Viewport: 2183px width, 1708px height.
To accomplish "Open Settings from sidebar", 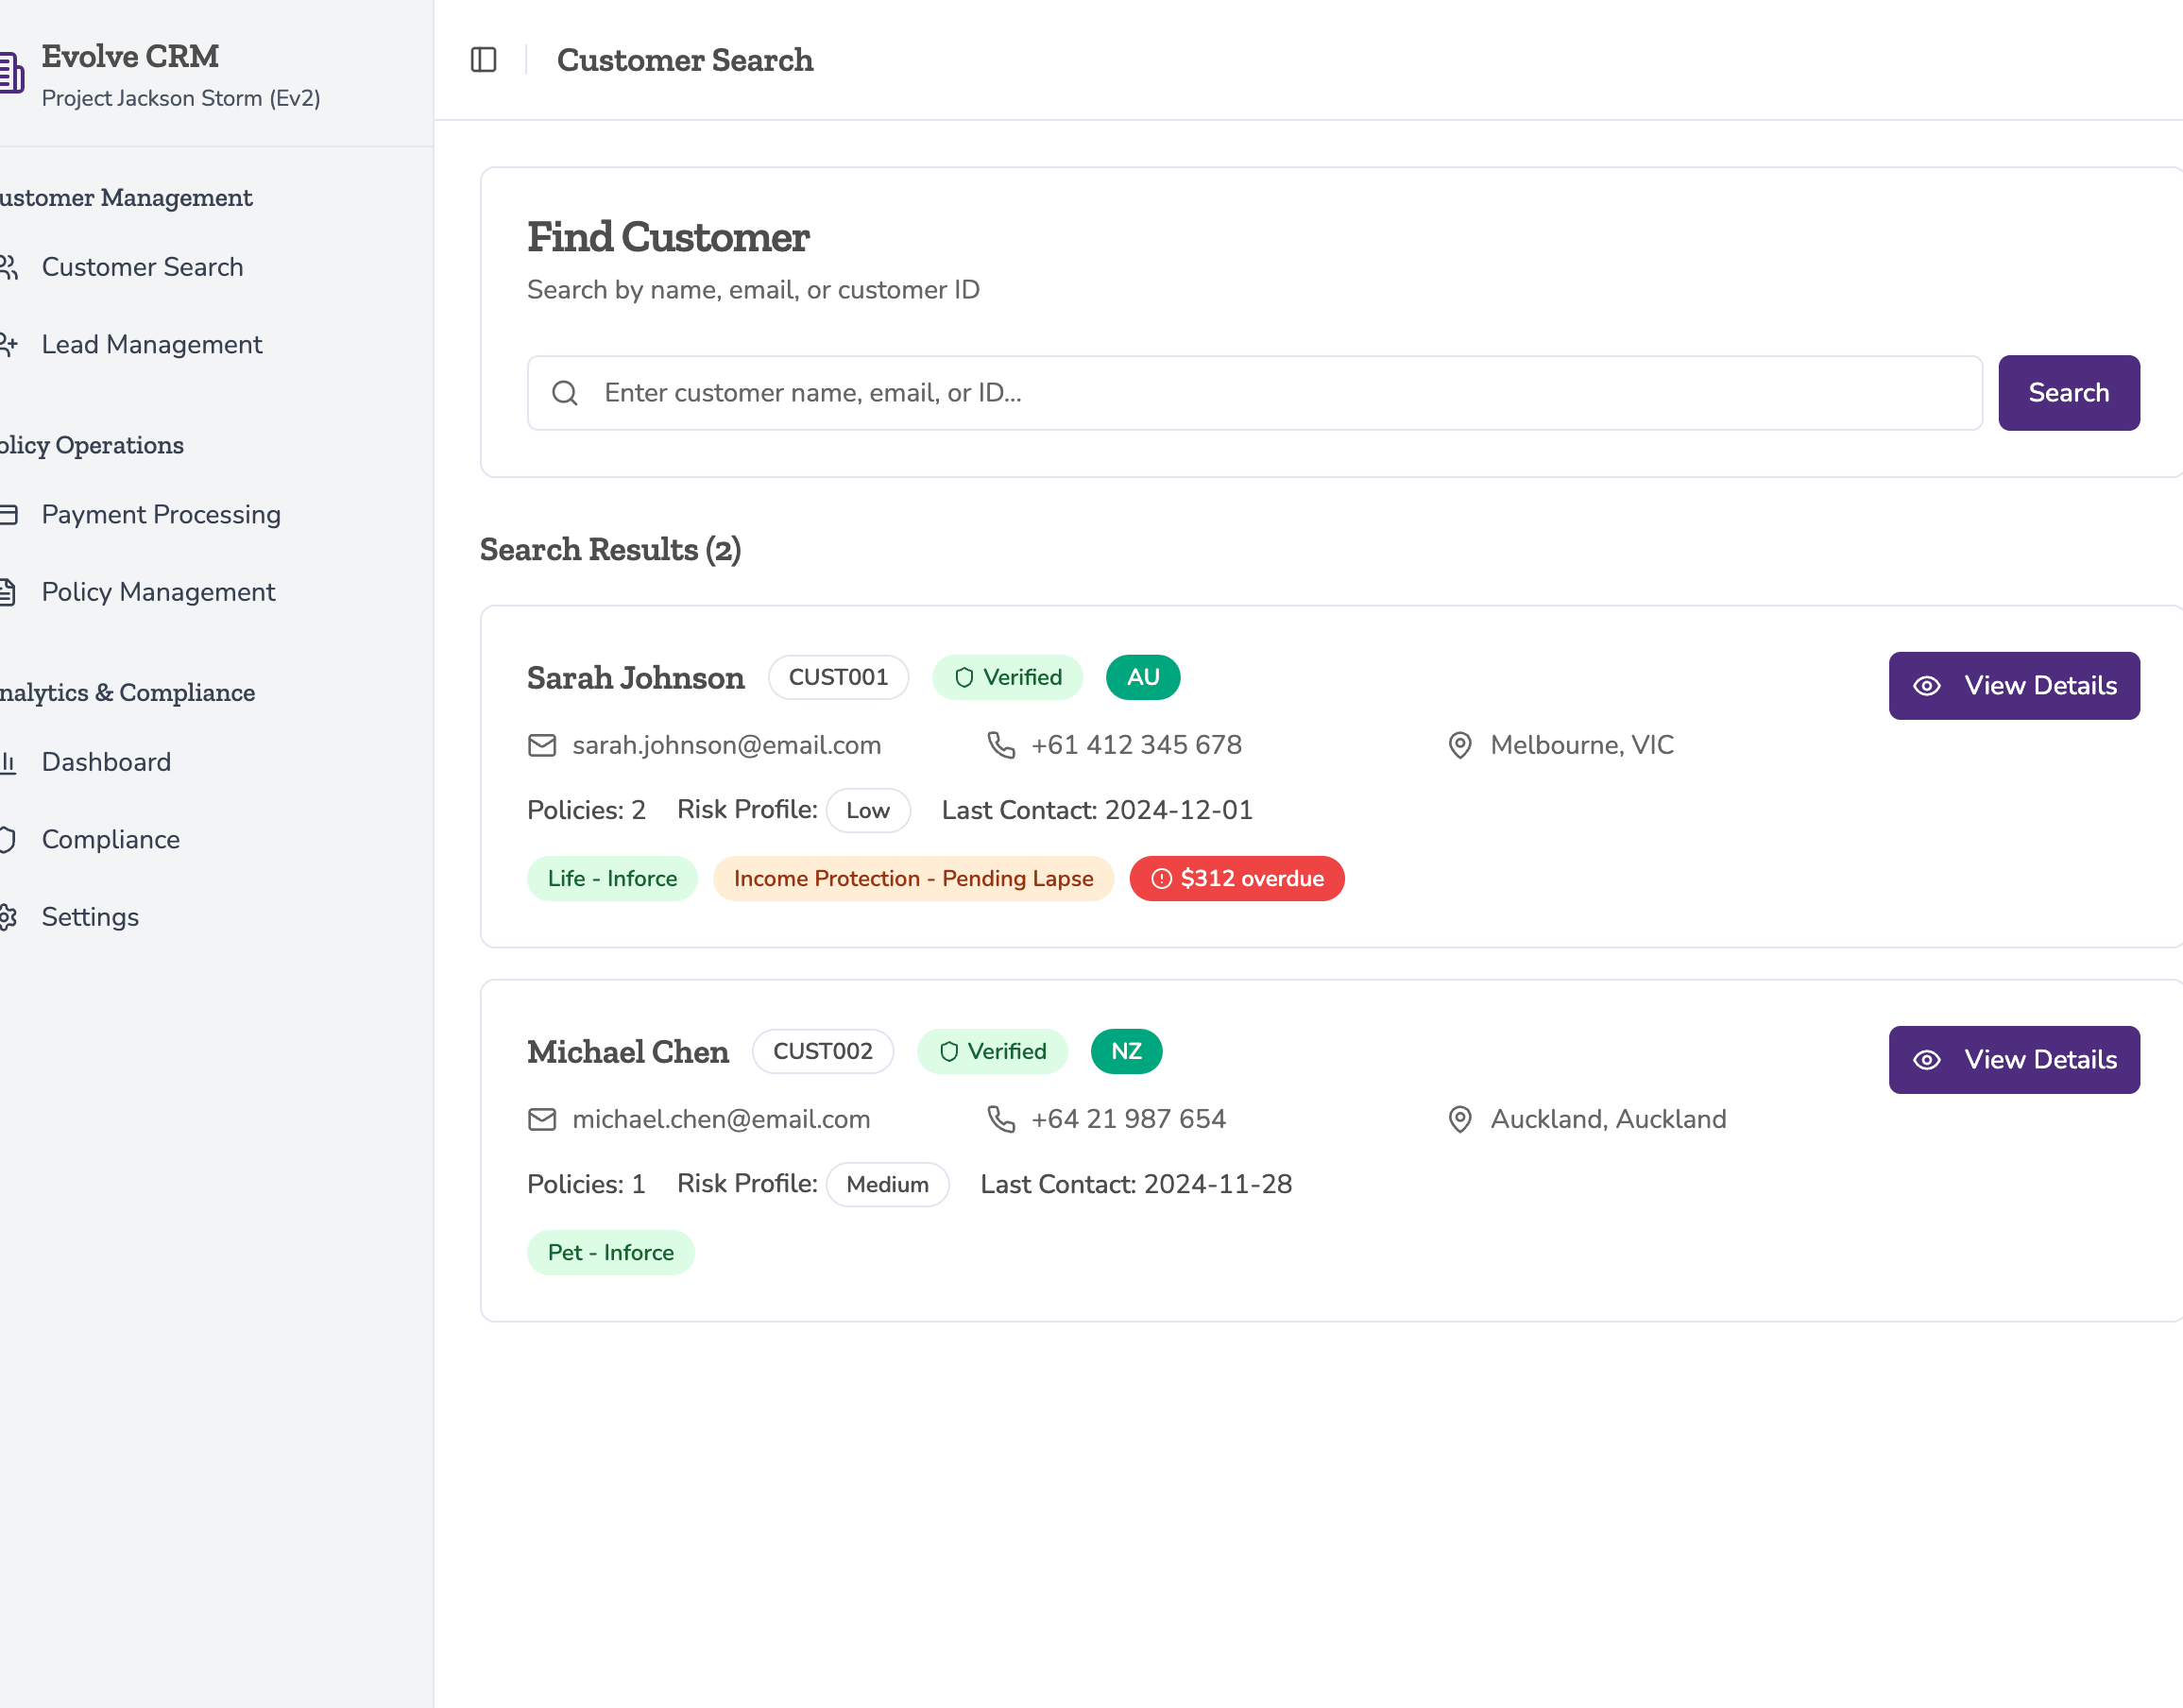I will (90, 917).
